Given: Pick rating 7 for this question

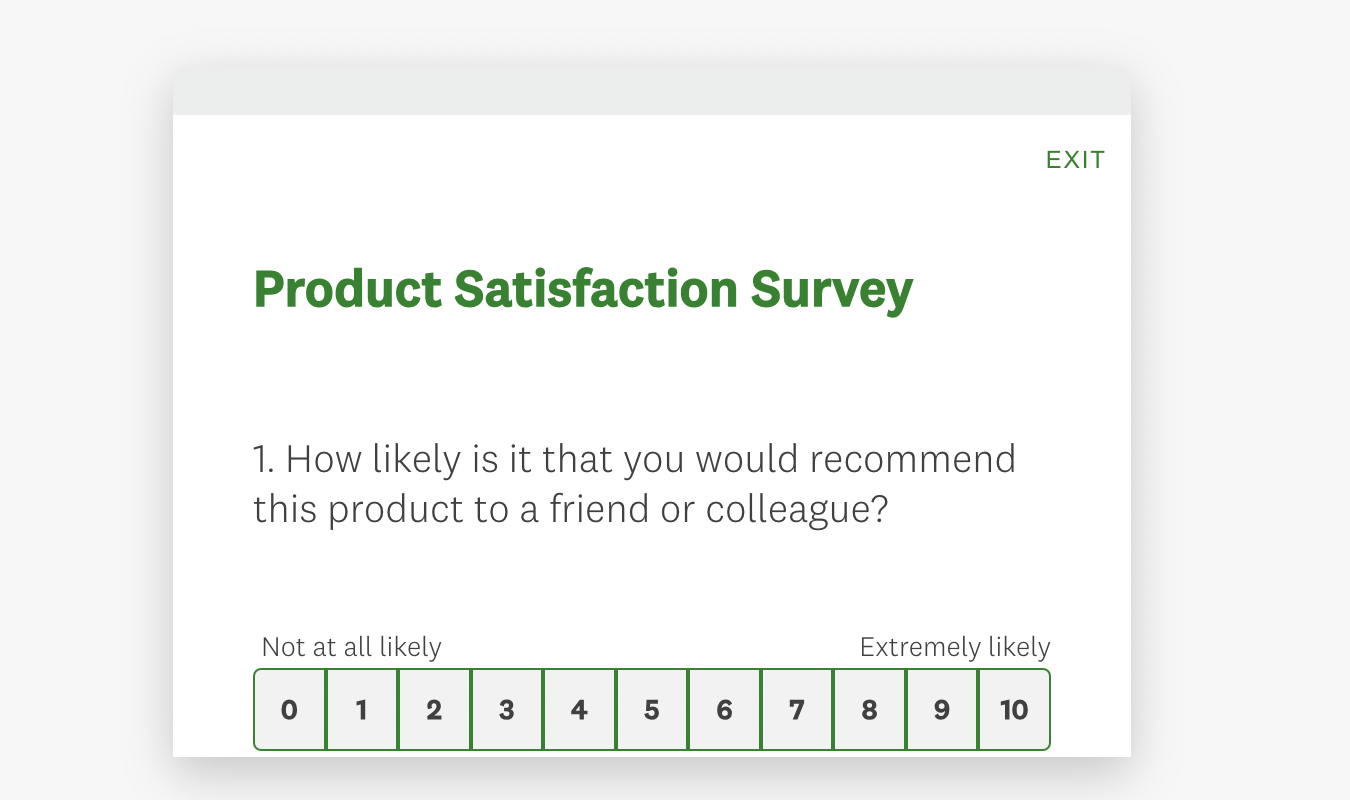Looking at the screenshot, I should [x=796, y=709].
